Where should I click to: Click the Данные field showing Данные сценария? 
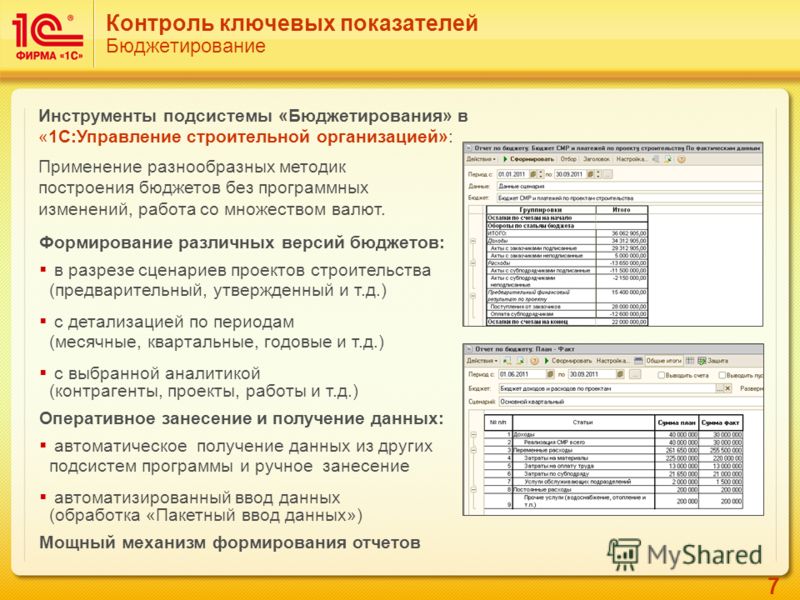630,186
